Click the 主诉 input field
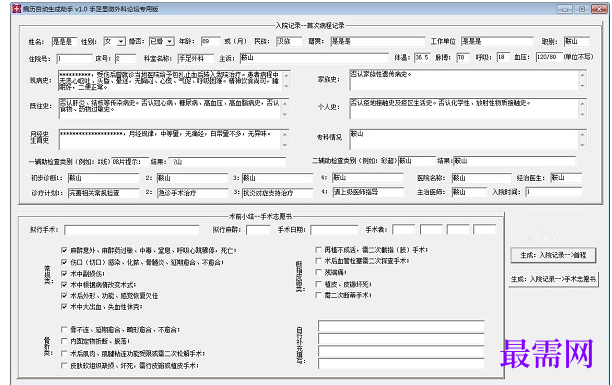 click(314, 58)
